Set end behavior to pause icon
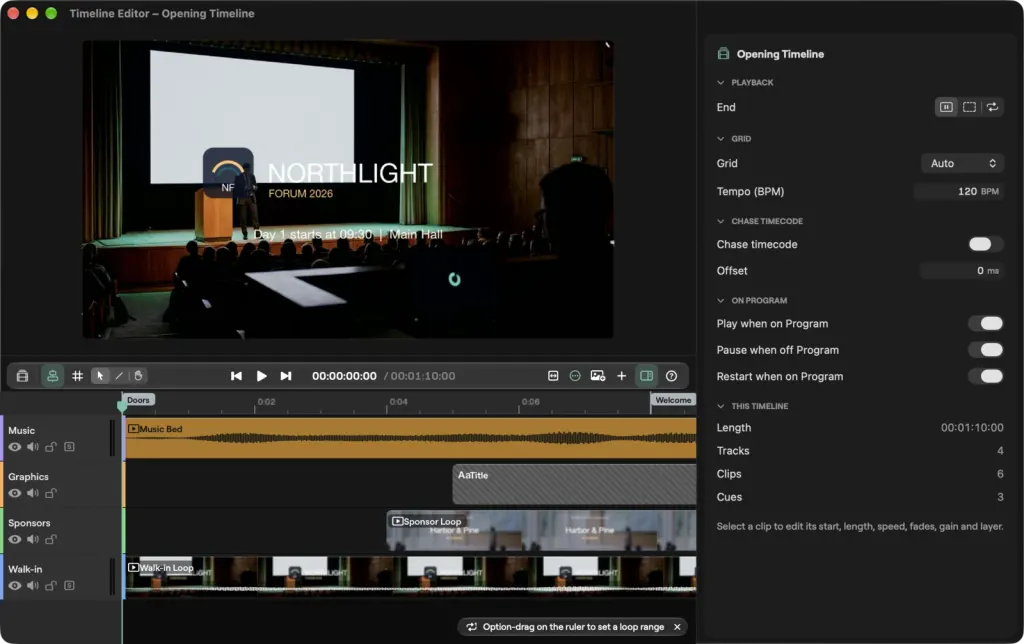 946,107
